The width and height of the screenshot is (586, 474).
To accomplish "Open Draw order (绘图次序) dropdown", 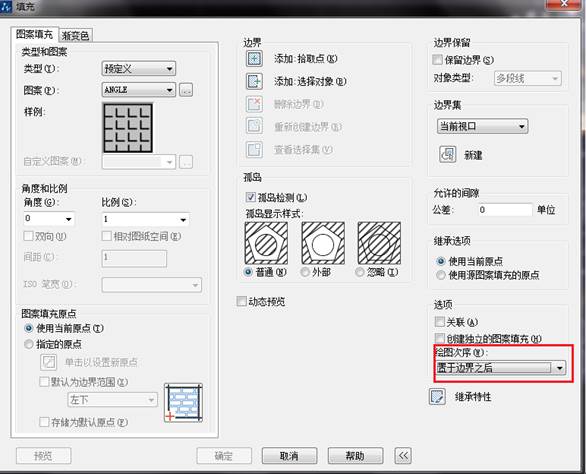I will pyautogui.click(x=501, y=368).
